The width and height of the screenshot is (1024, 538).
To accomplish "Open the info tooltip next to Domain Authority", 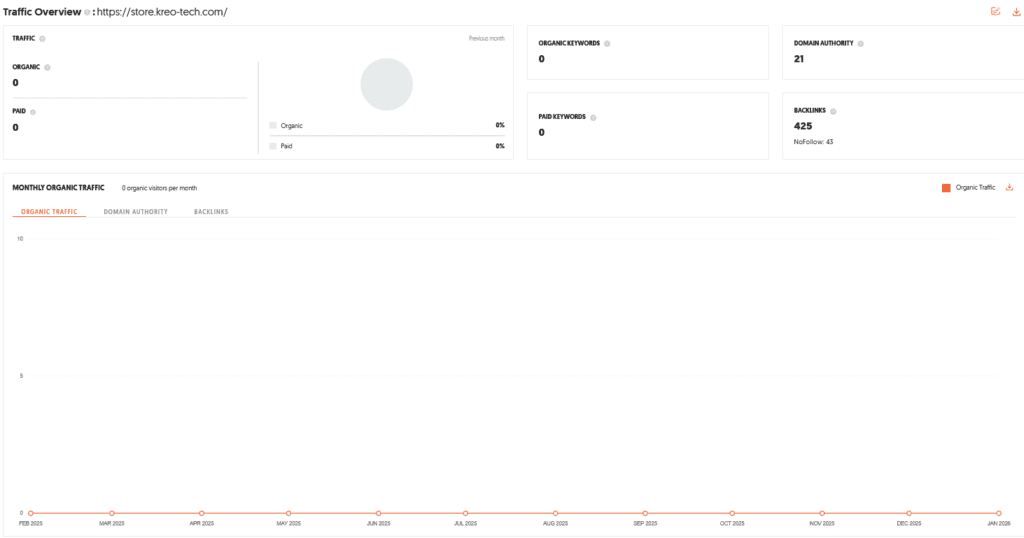I will pyautogui.click(x=860, y=44).
